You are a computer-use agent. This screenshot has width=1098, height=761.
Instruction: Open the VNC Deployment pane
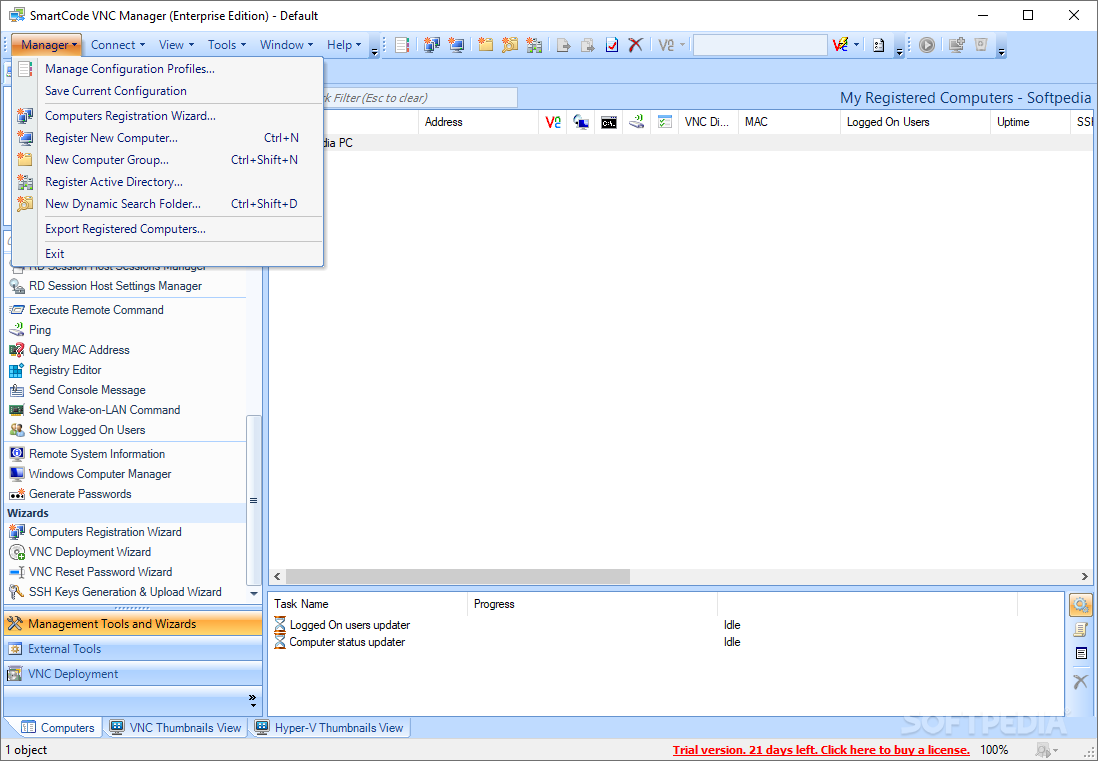tap(133, 674)
